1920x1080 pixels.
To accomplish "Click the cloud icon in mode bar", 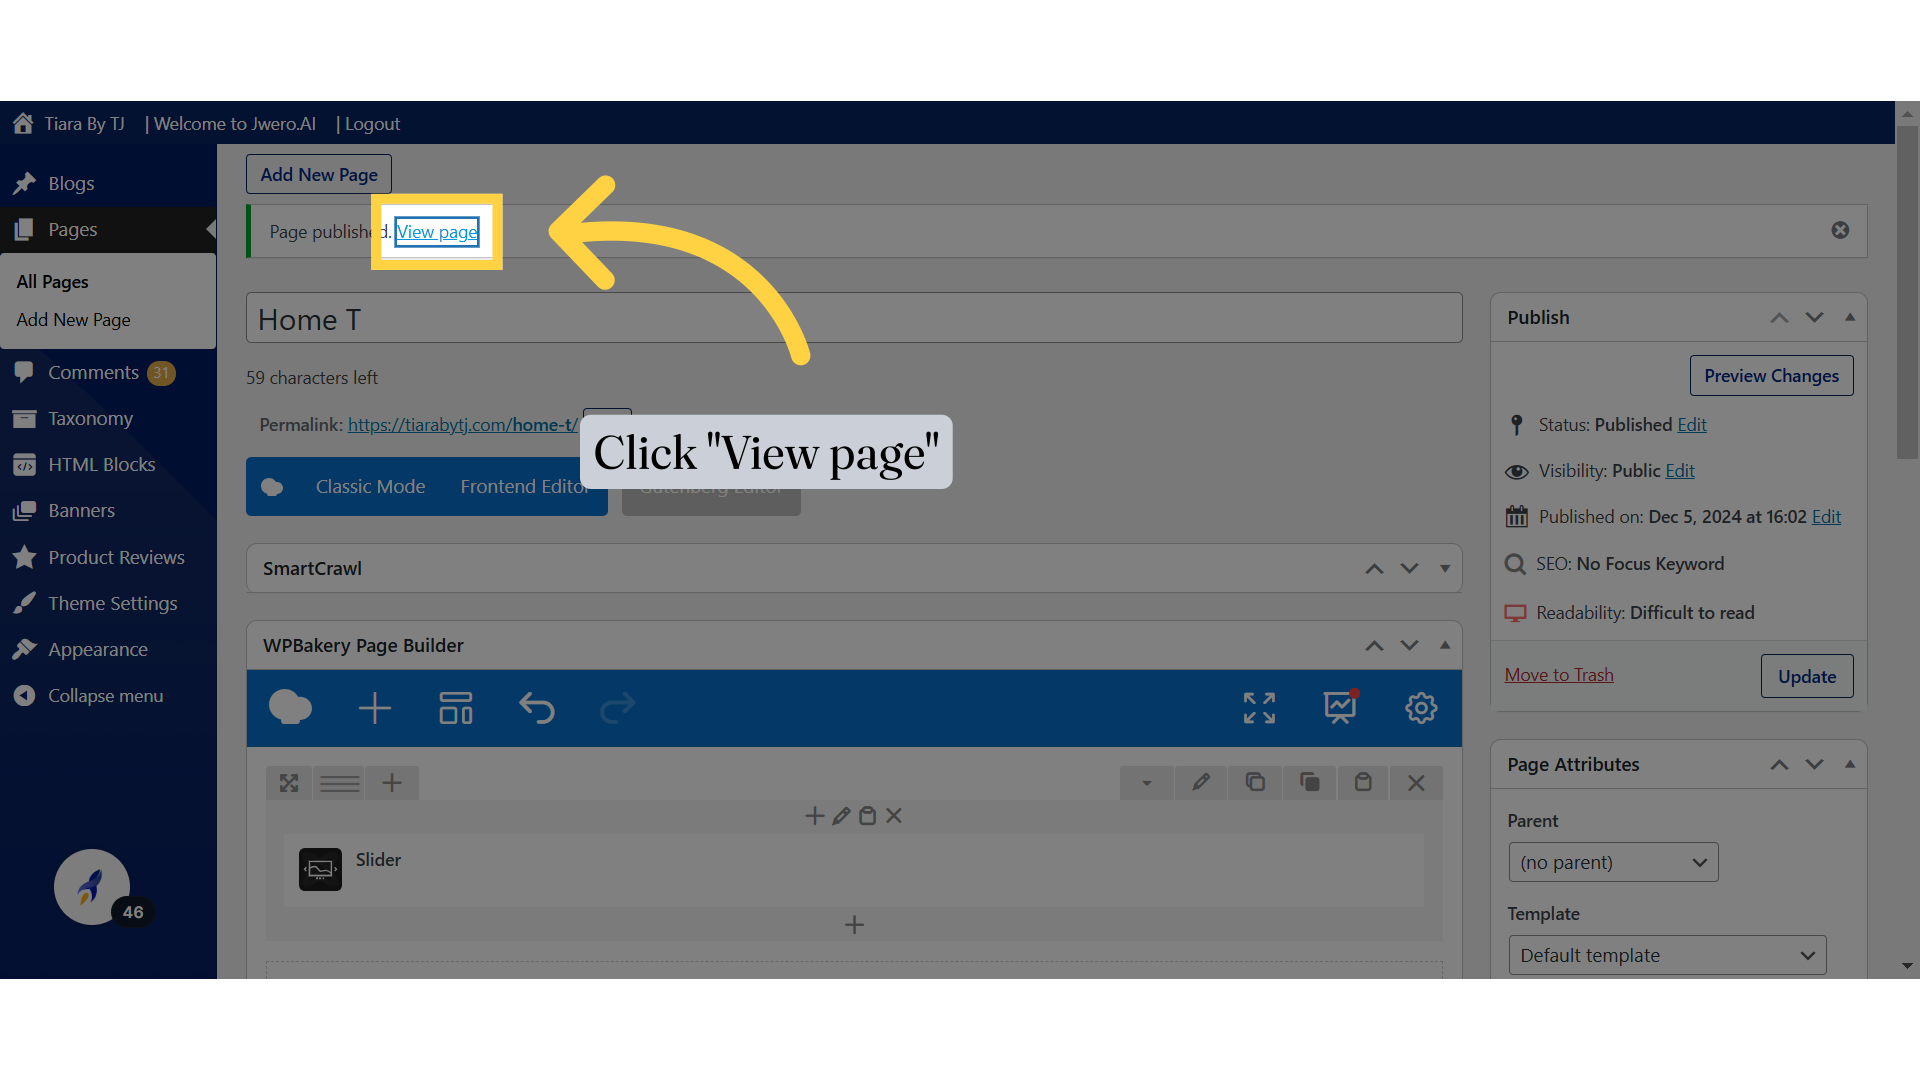I will click(272, 487).
